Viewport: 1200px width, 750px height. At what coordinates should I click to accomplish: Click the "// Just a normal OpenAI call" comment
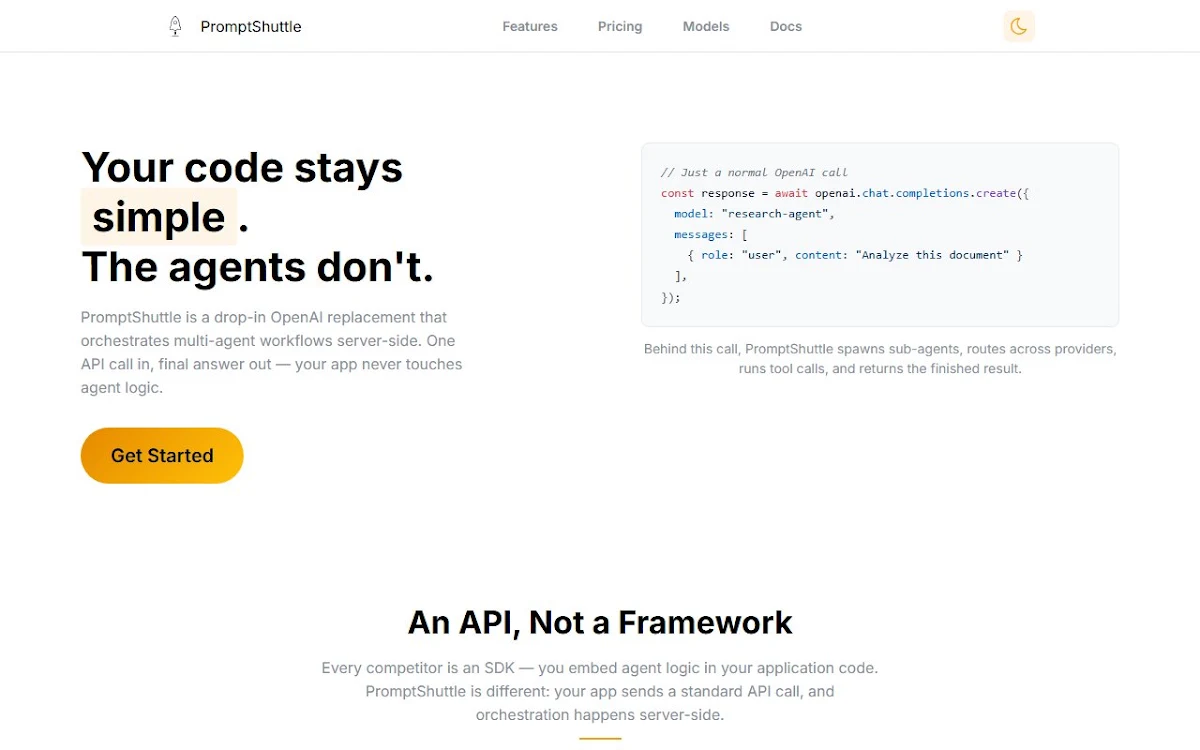[754, 172]
